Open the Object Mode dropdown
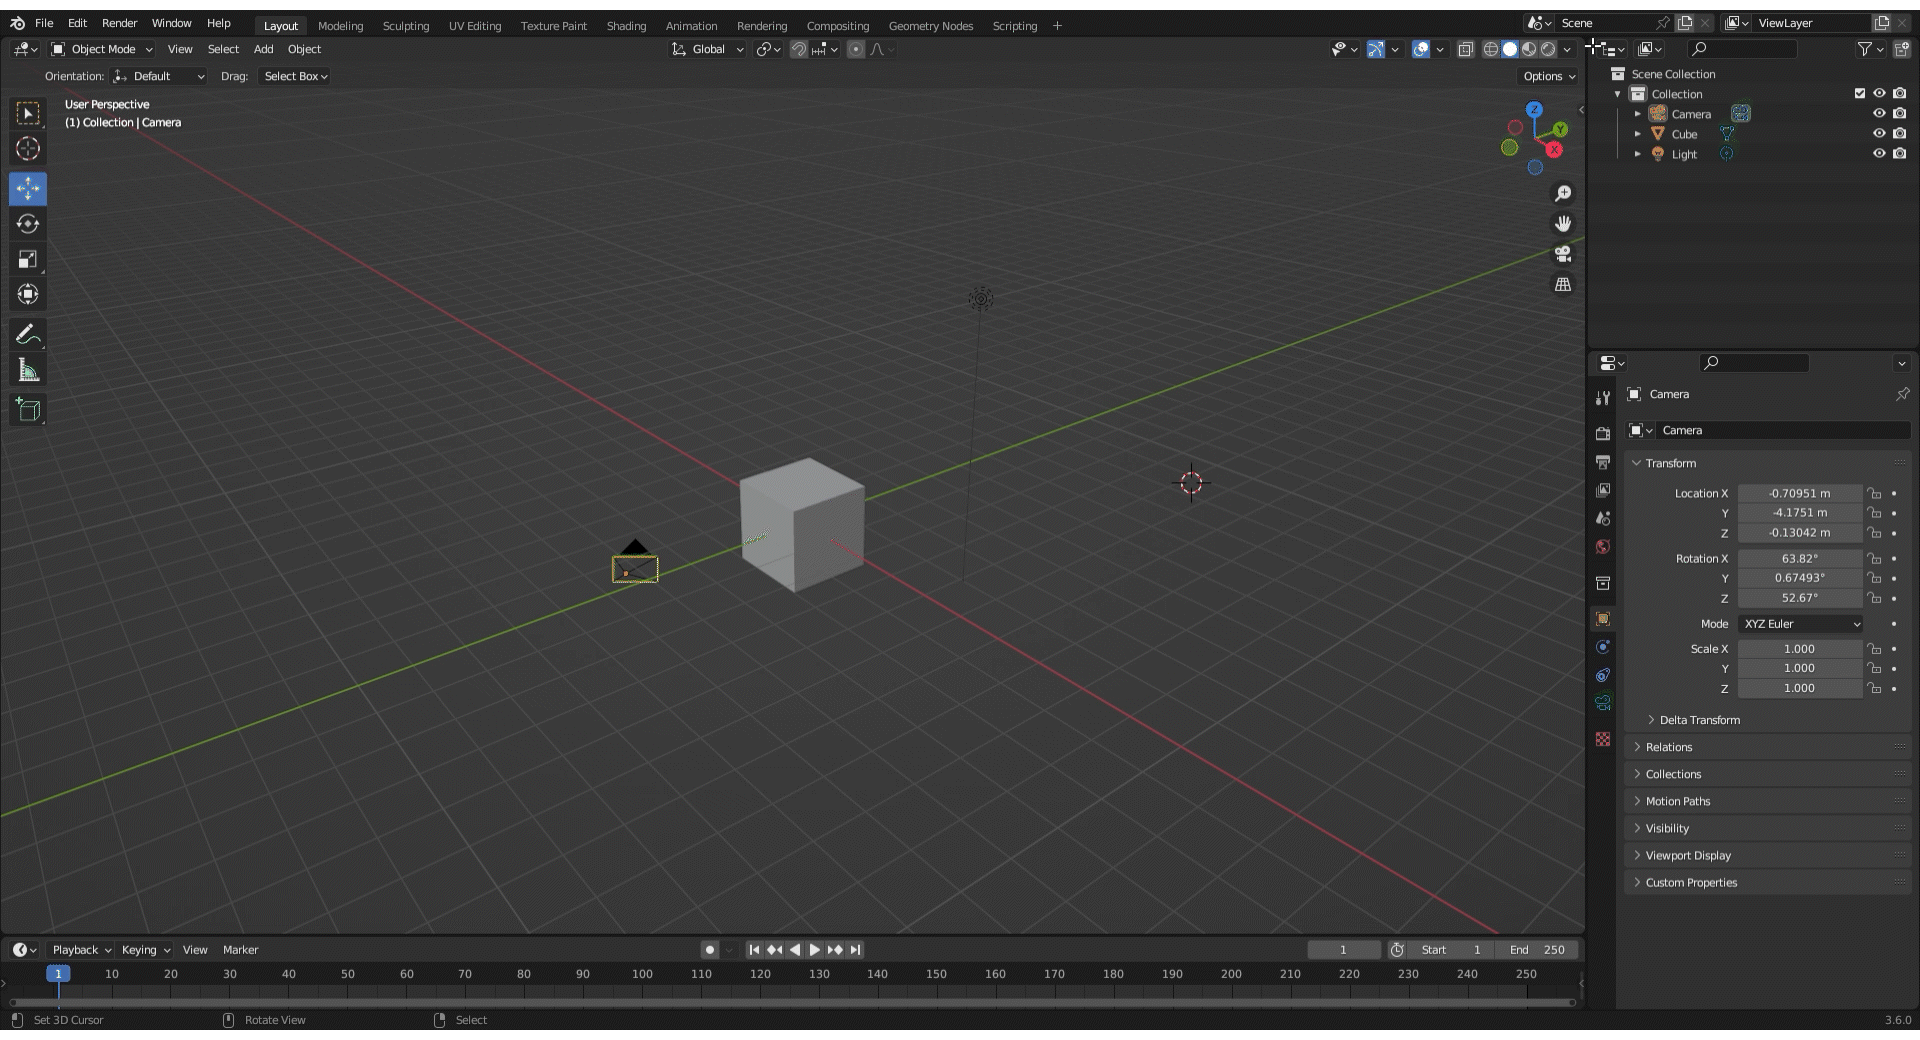 pos(102,49)
